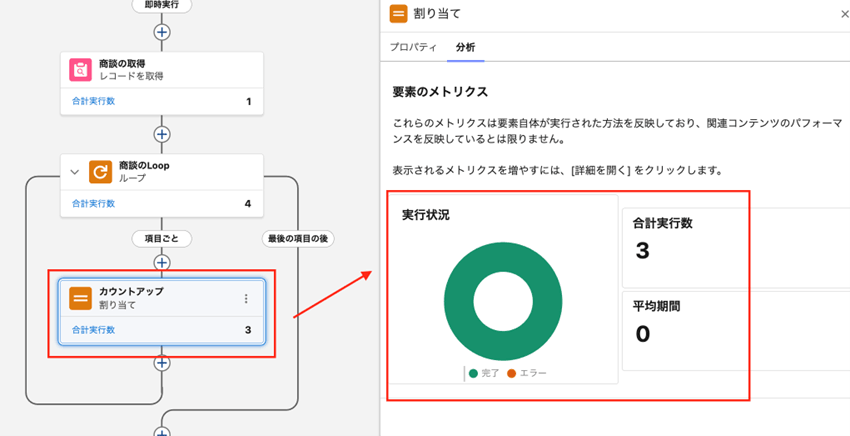Add an element directly above the カウントアップ card

[162, 262]
